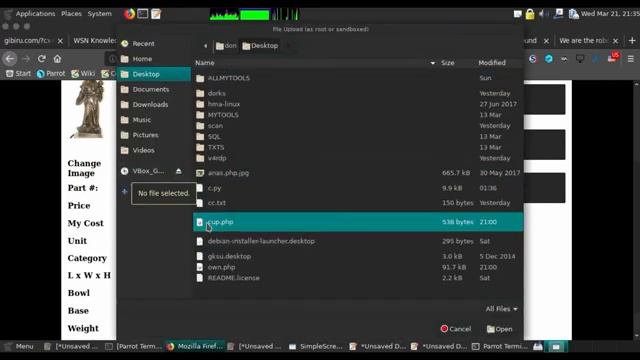The image size is (640, 360).
Task: Click Open to upload selected file
Action: pos(500,329)
